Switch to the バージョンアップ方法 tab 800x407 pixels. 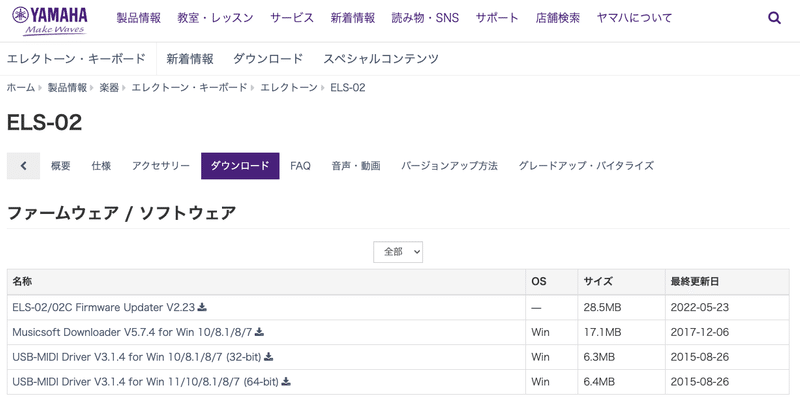point(449,166)
